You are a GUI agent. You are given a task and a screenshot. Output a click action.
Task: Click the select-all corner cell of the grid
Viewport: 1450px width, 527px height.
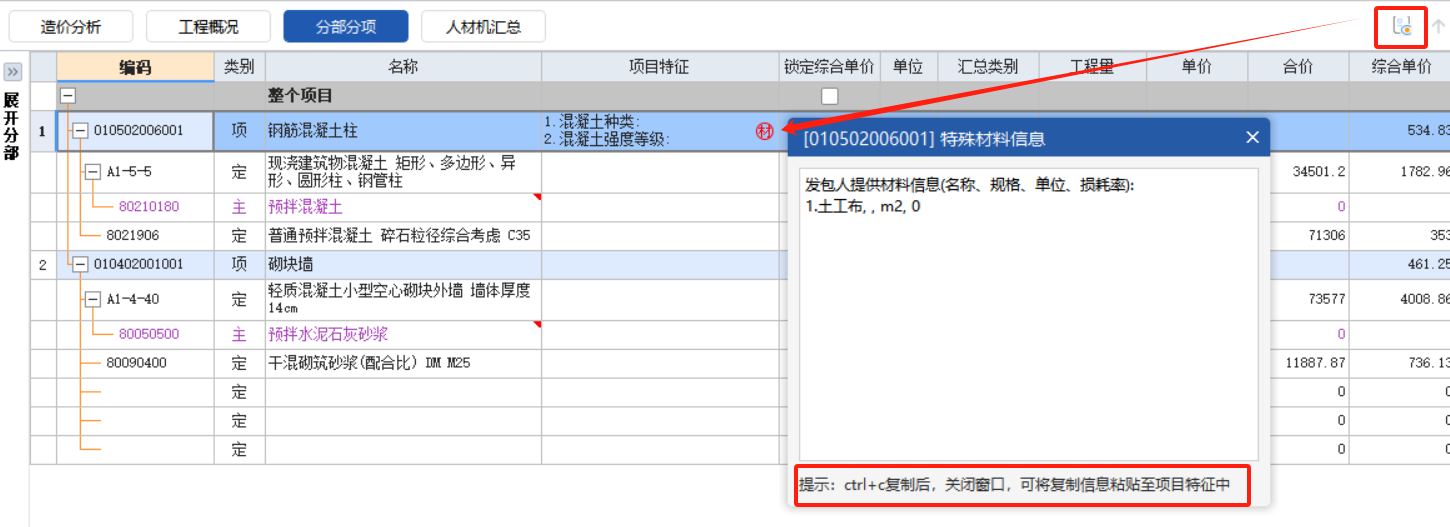click(43, 67)
